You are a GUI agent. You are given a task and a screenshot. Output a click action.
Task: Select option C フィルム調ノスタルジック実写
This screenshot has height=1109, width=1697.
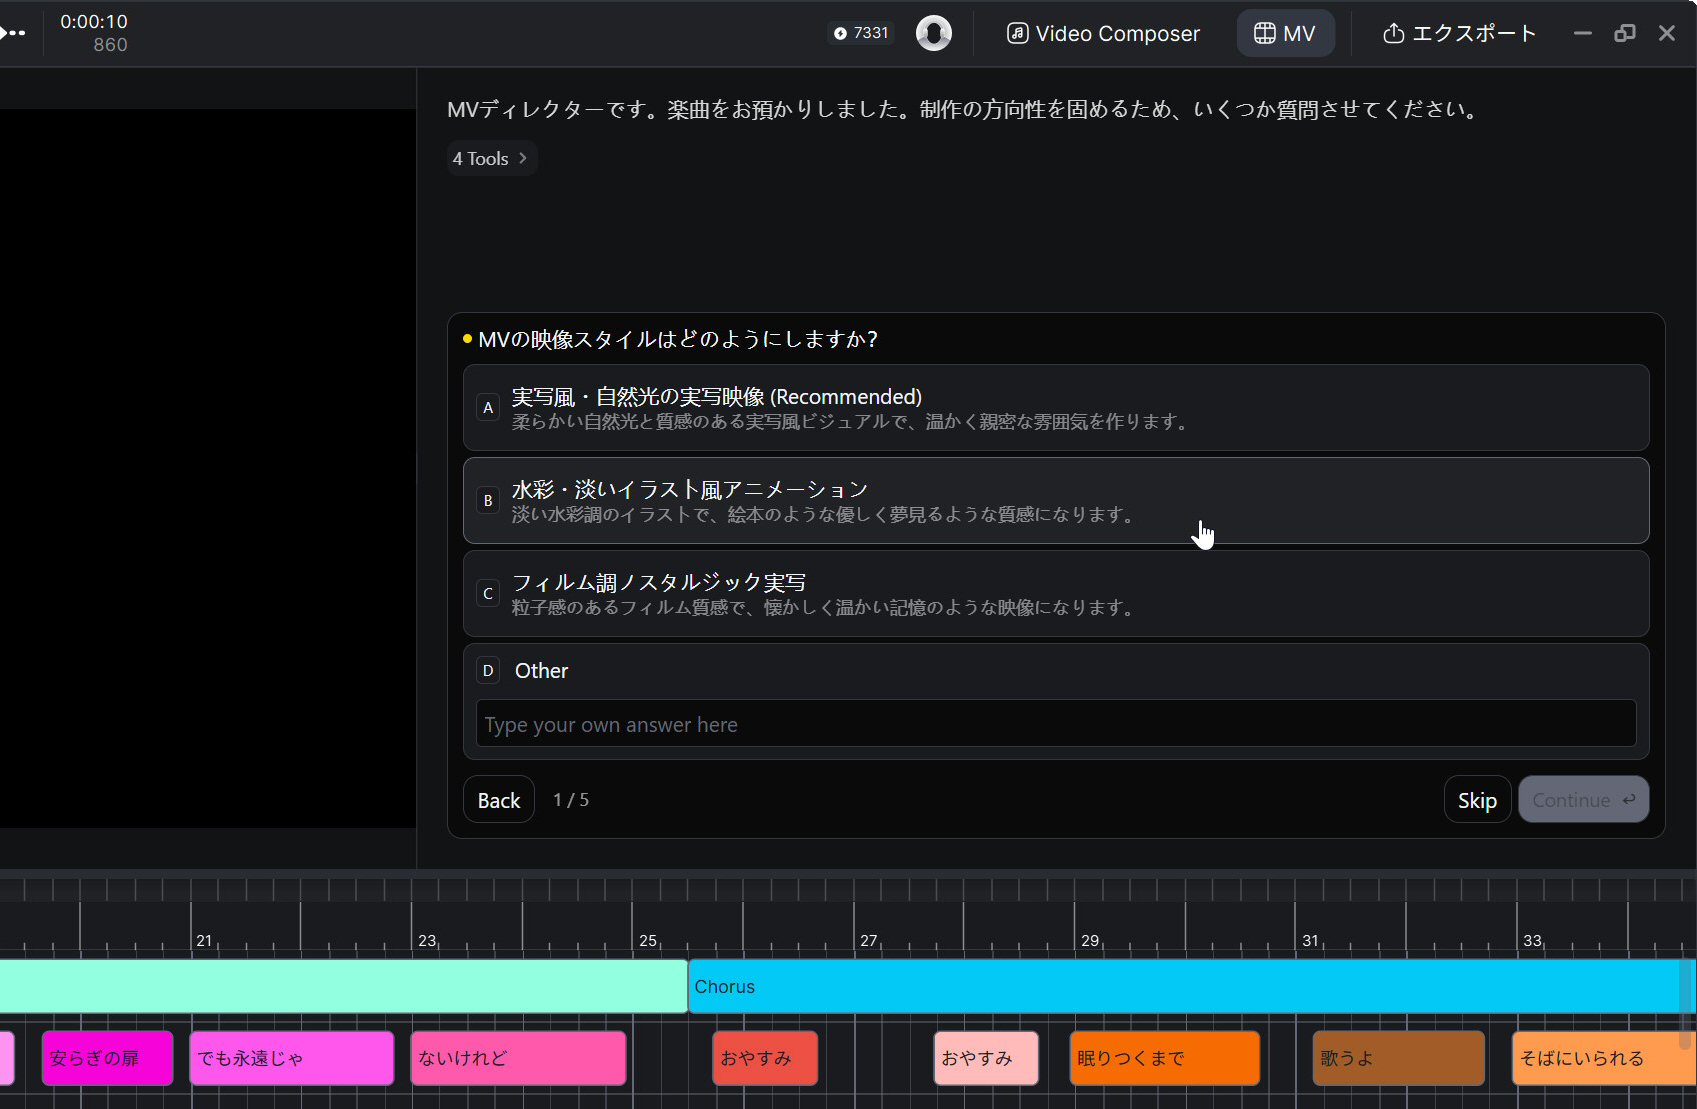1056,593
